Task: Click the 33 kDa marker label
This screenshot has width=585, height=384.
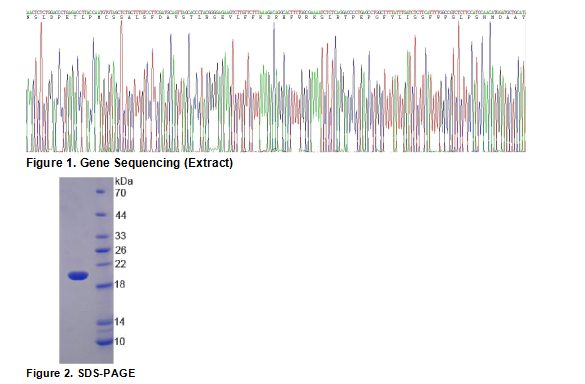Action: 121,236
